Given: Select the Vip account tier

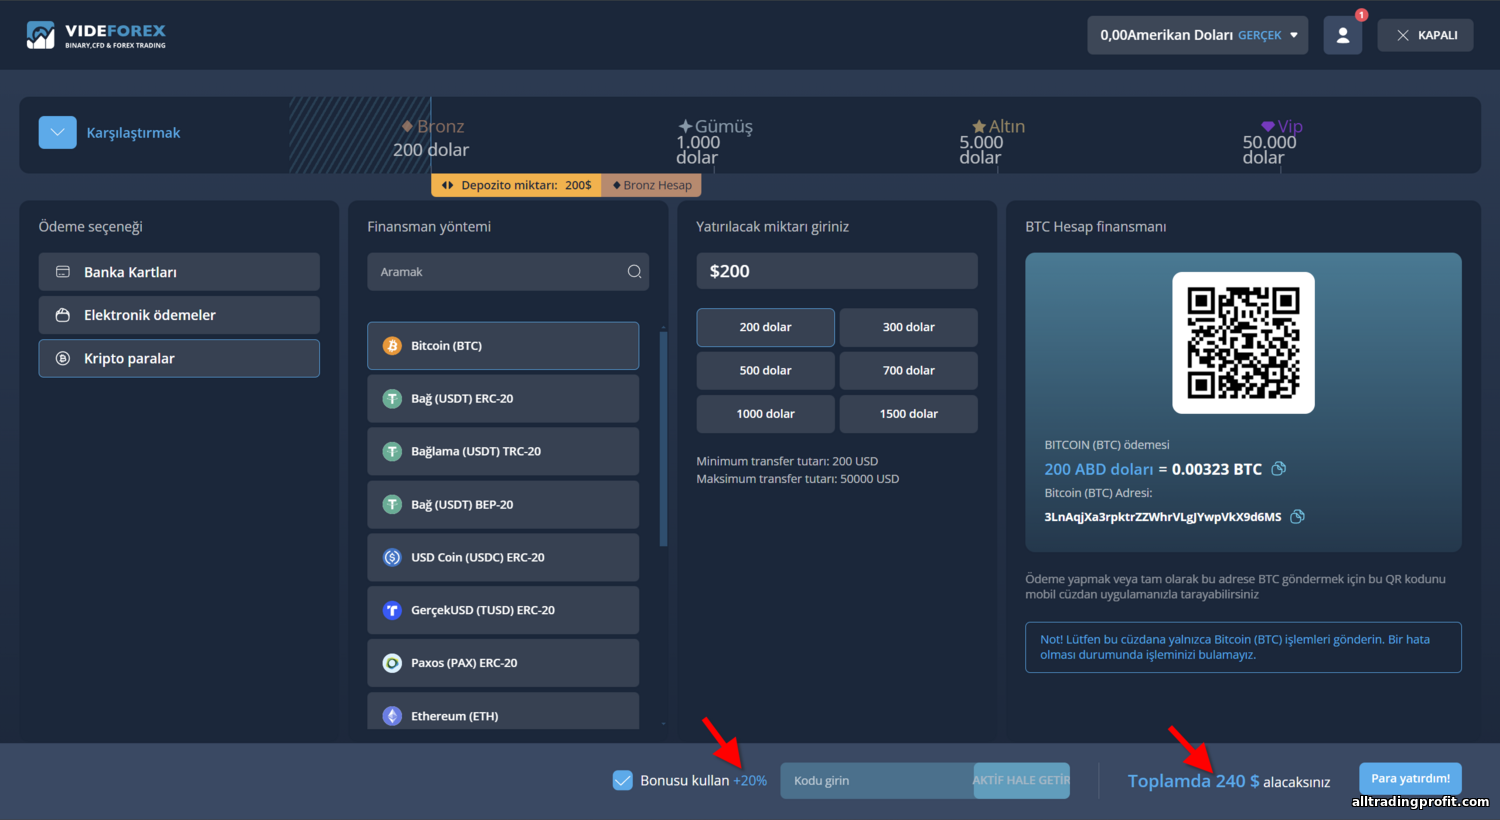Looking at the screenshot, I should tap(1271, 141).
